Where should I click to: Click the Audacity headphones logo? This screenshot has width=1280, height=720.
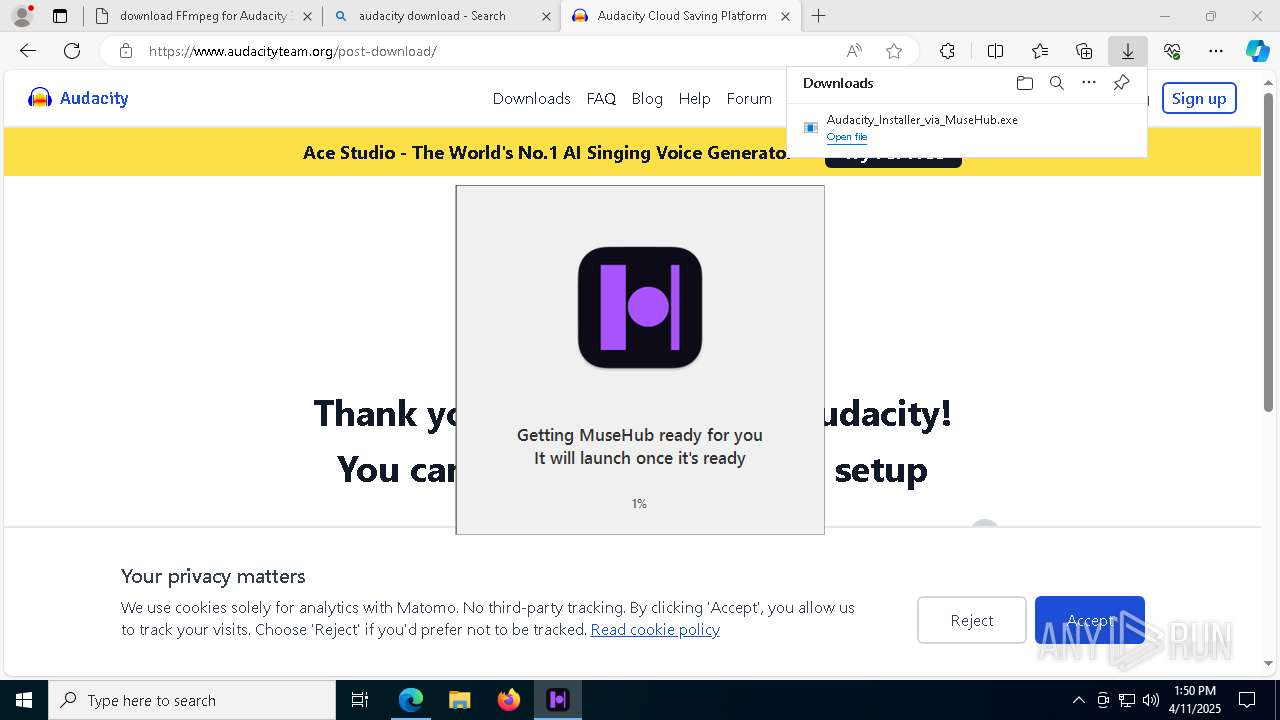point(40,98)
